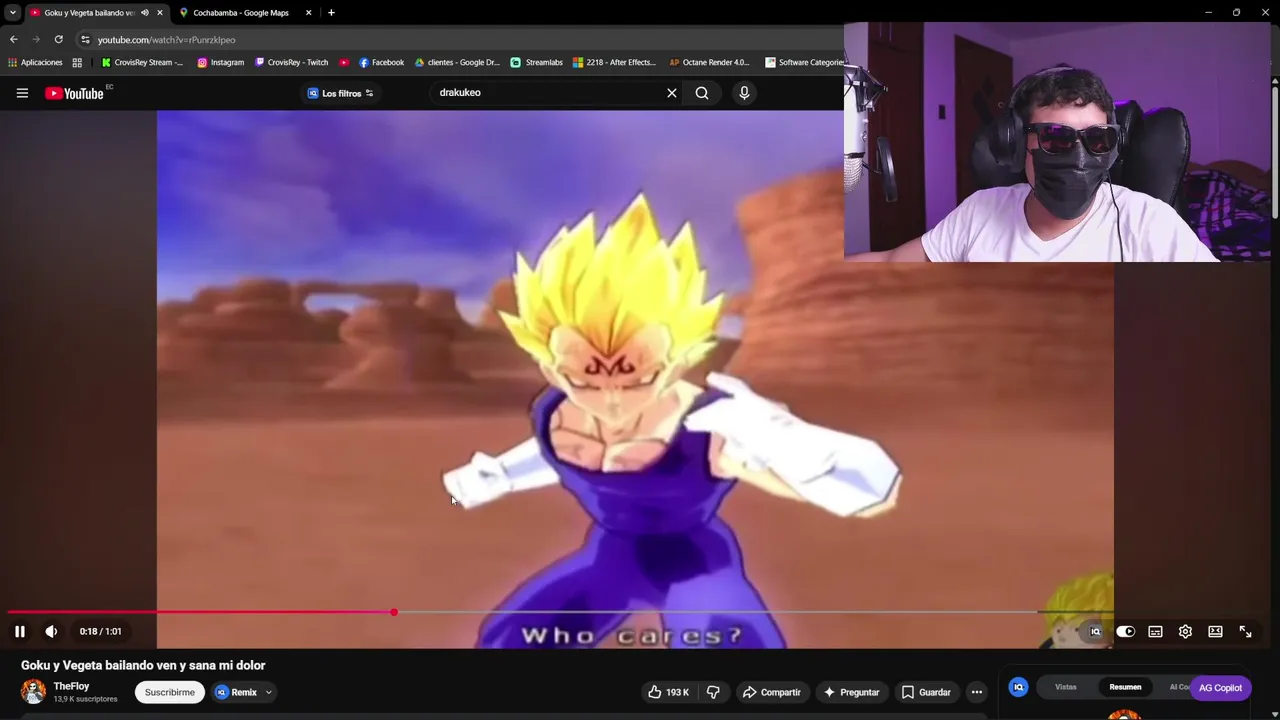Click the Preguntar button
The height and width of the screenshot is (720, 1280).
click(851, 692)
